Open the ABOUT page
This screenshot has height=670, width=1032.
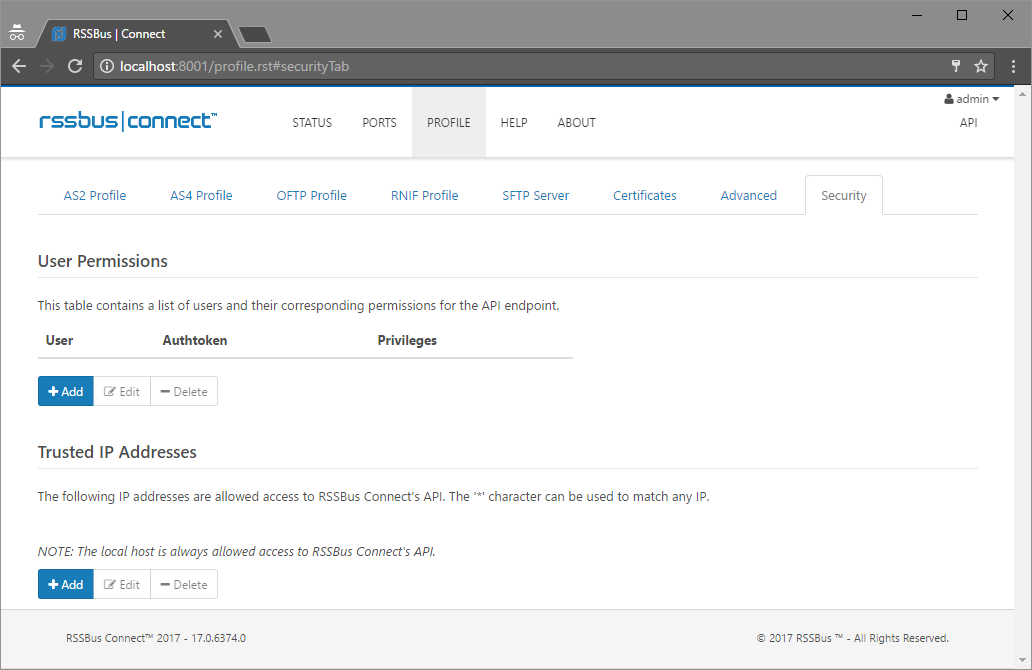tap(577, 122)
